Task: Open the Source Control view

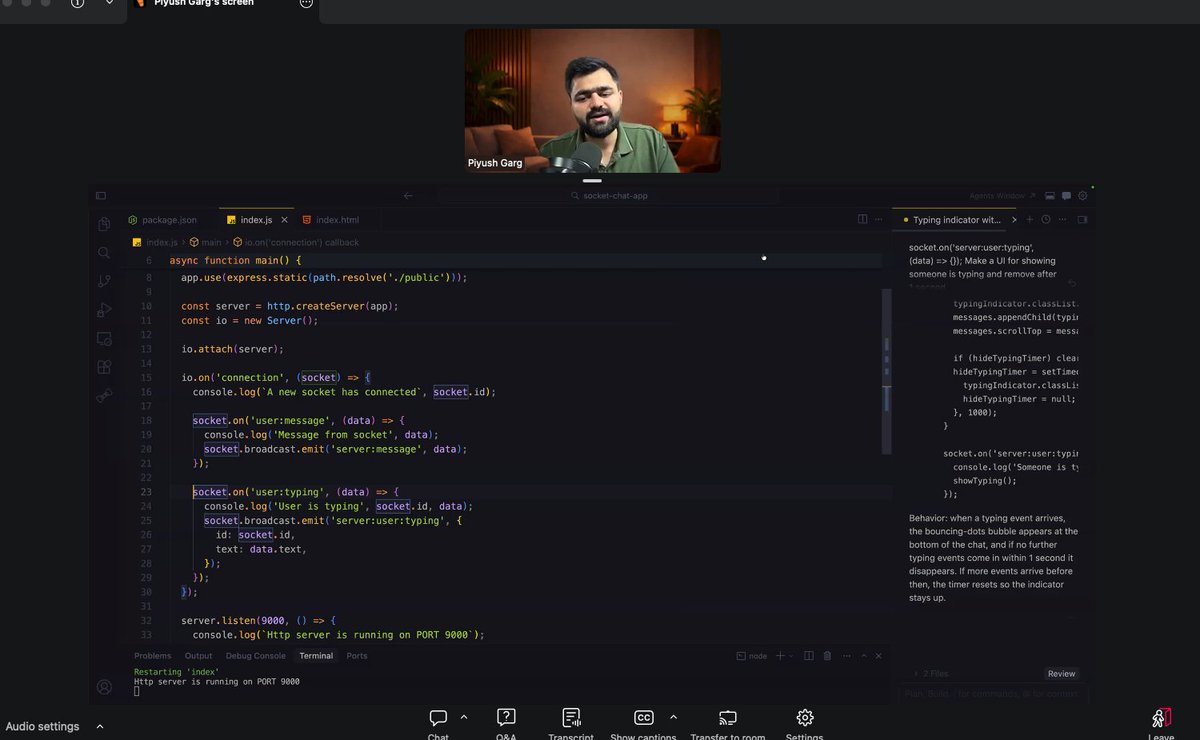Action: pyautogui.click(x=104, y=281)
